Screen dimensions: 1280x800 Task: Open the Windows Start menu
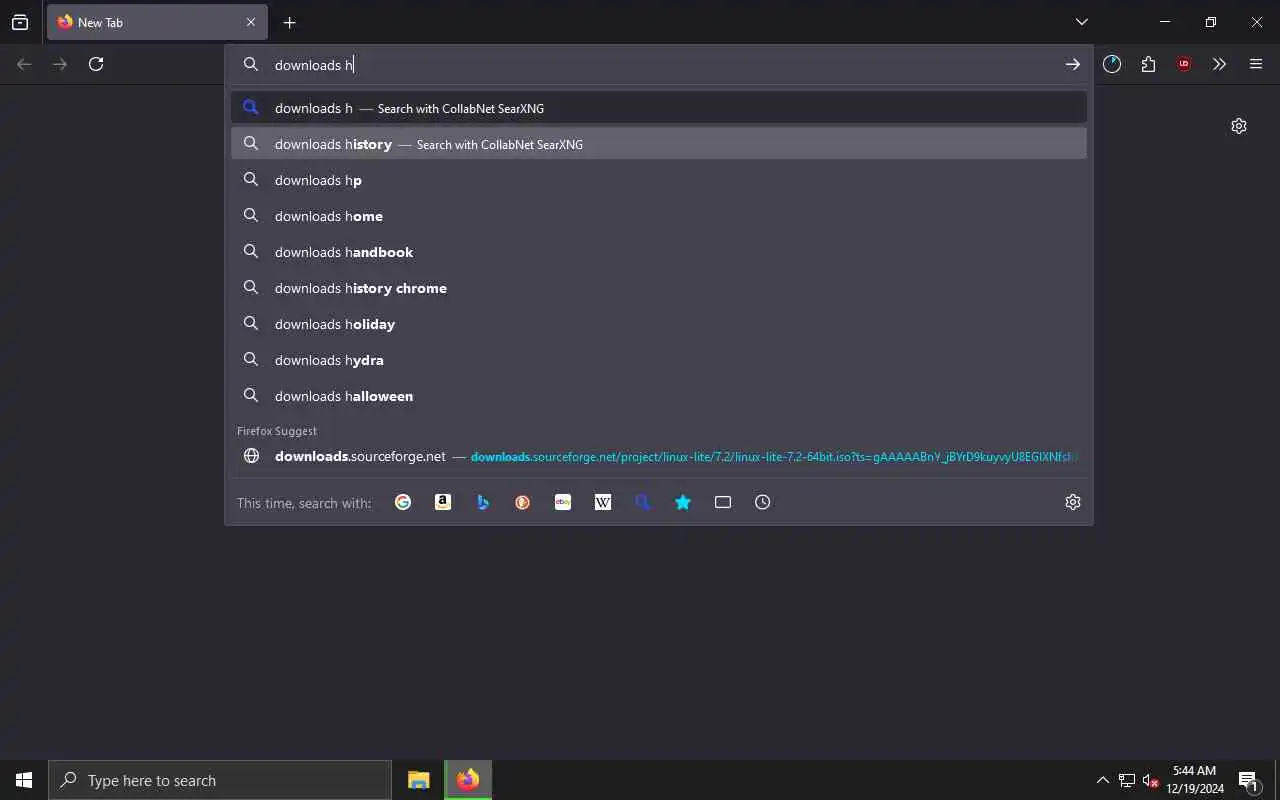point(24,780)
